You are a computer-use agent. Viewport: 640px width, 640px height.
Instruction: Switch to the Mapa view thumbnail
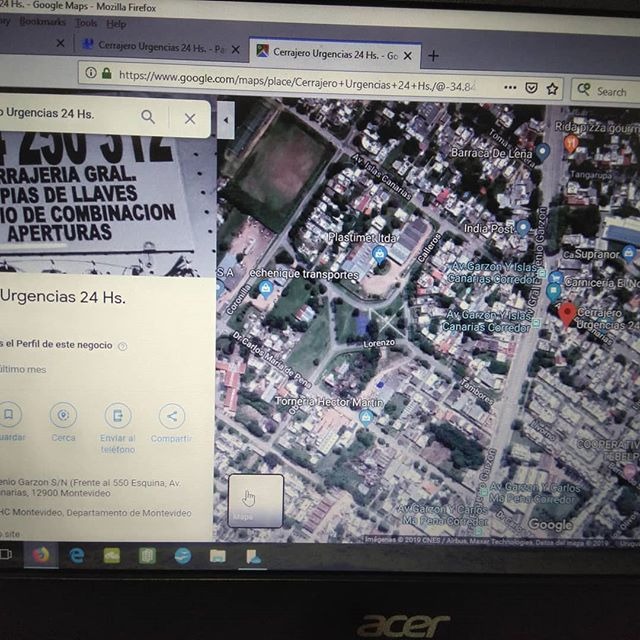coord(255,500)
